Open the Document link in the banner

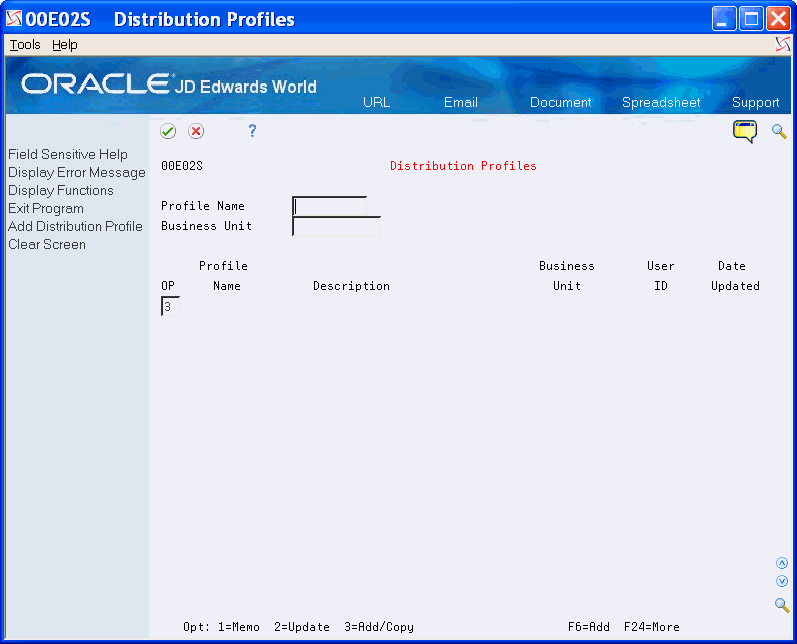coord(561,102)
